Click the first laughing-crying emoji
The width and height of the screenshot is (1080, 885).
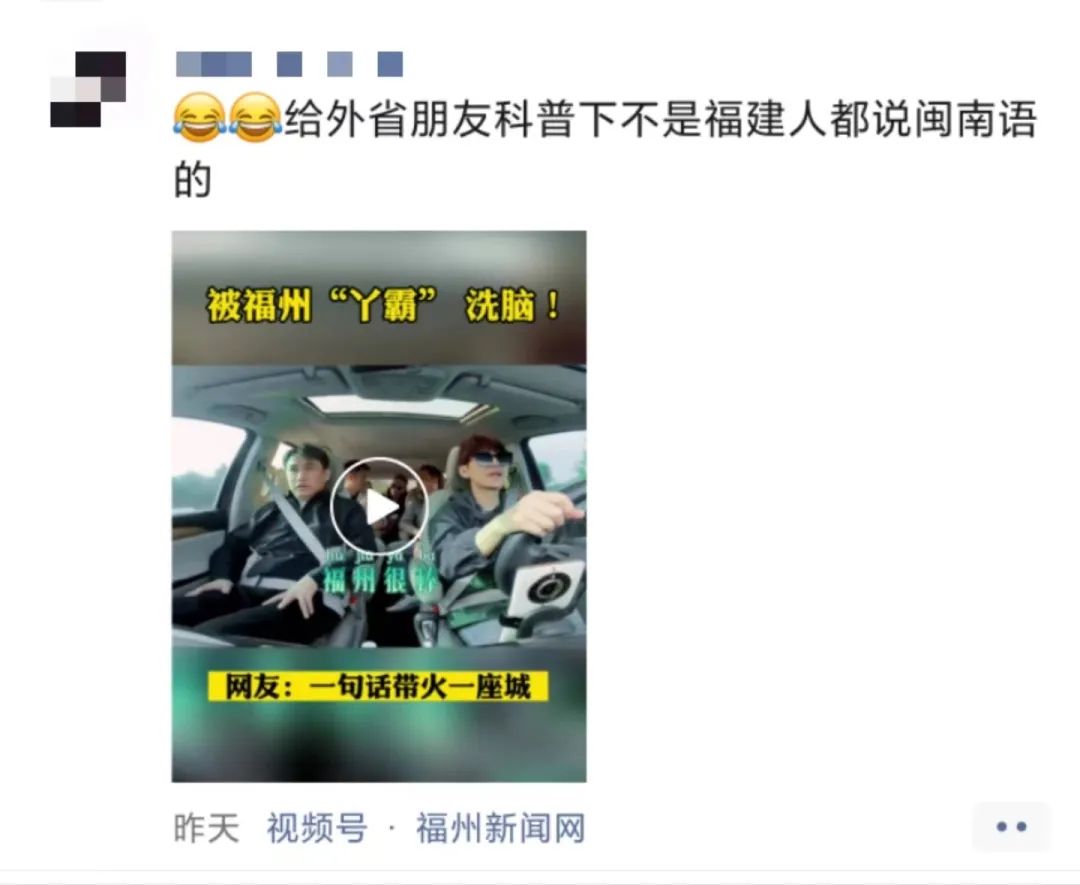(199, 118)
